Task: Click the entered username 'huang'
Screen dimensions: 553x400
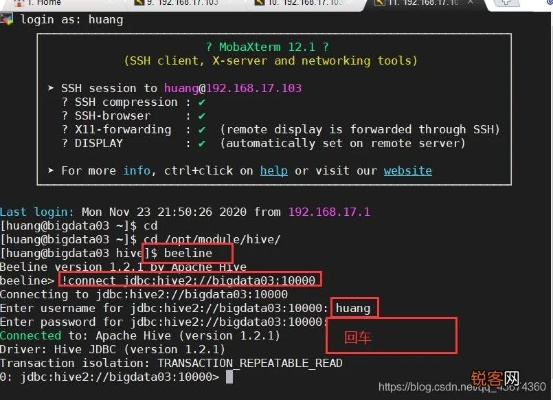Action: [353, 308]
